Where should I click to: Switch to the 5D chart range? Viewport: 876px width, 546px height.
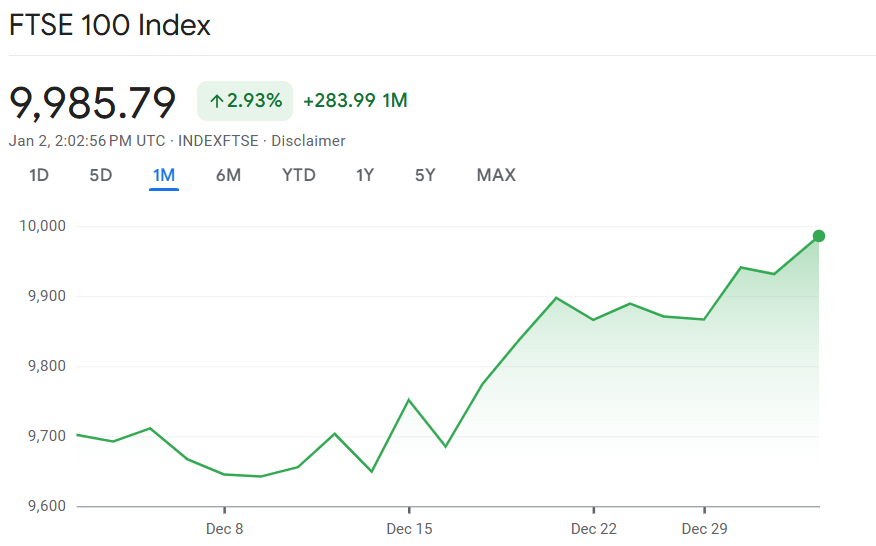click(x=101, y=176)
